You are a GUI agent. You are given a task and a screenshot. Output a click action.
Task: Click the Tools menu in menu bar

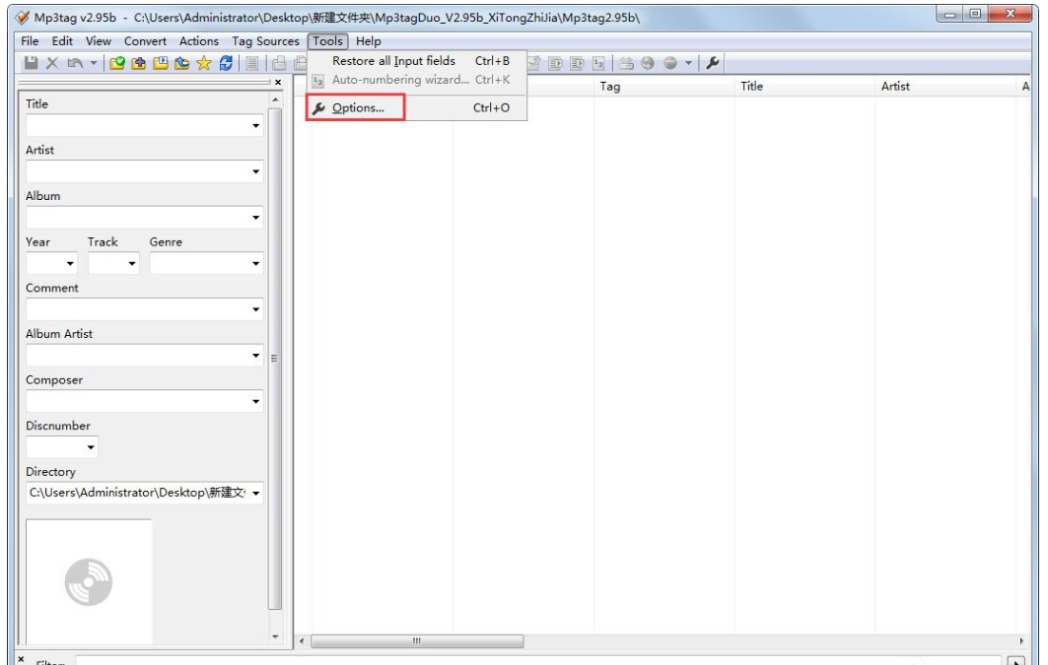pyautogui.click(x=328, y=41)
